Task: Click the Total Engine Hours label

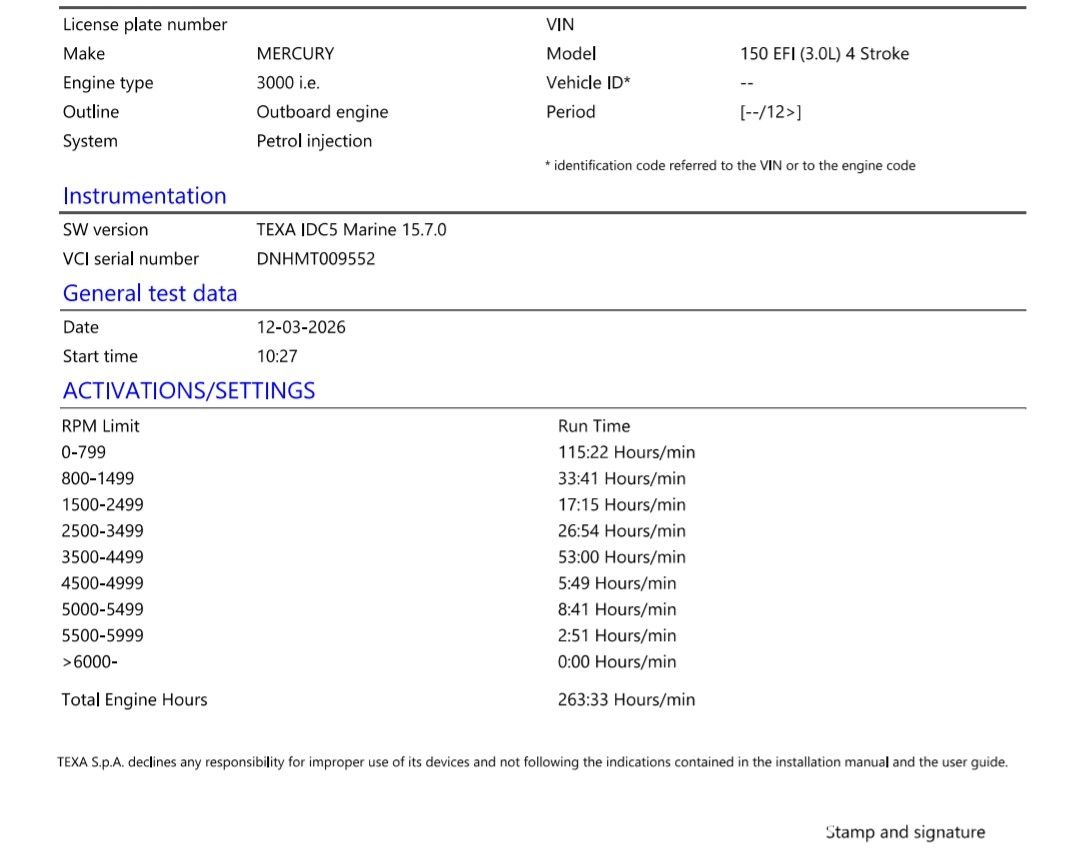Action: click(134, 700)
